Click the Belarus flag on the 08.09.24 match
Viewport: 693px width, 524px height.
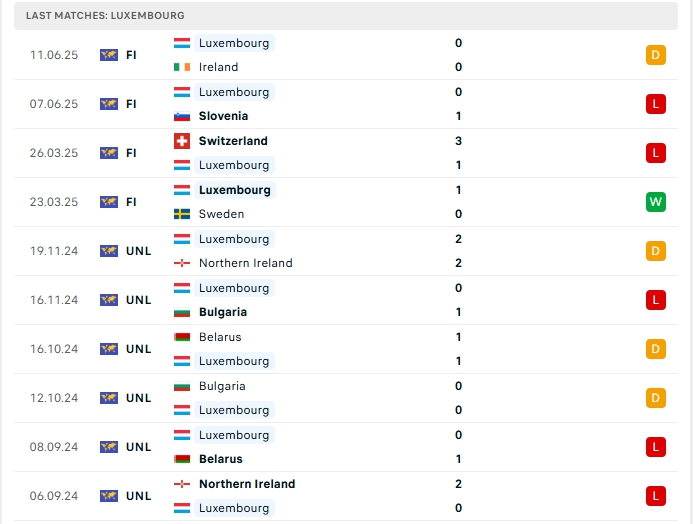(182, 459)
